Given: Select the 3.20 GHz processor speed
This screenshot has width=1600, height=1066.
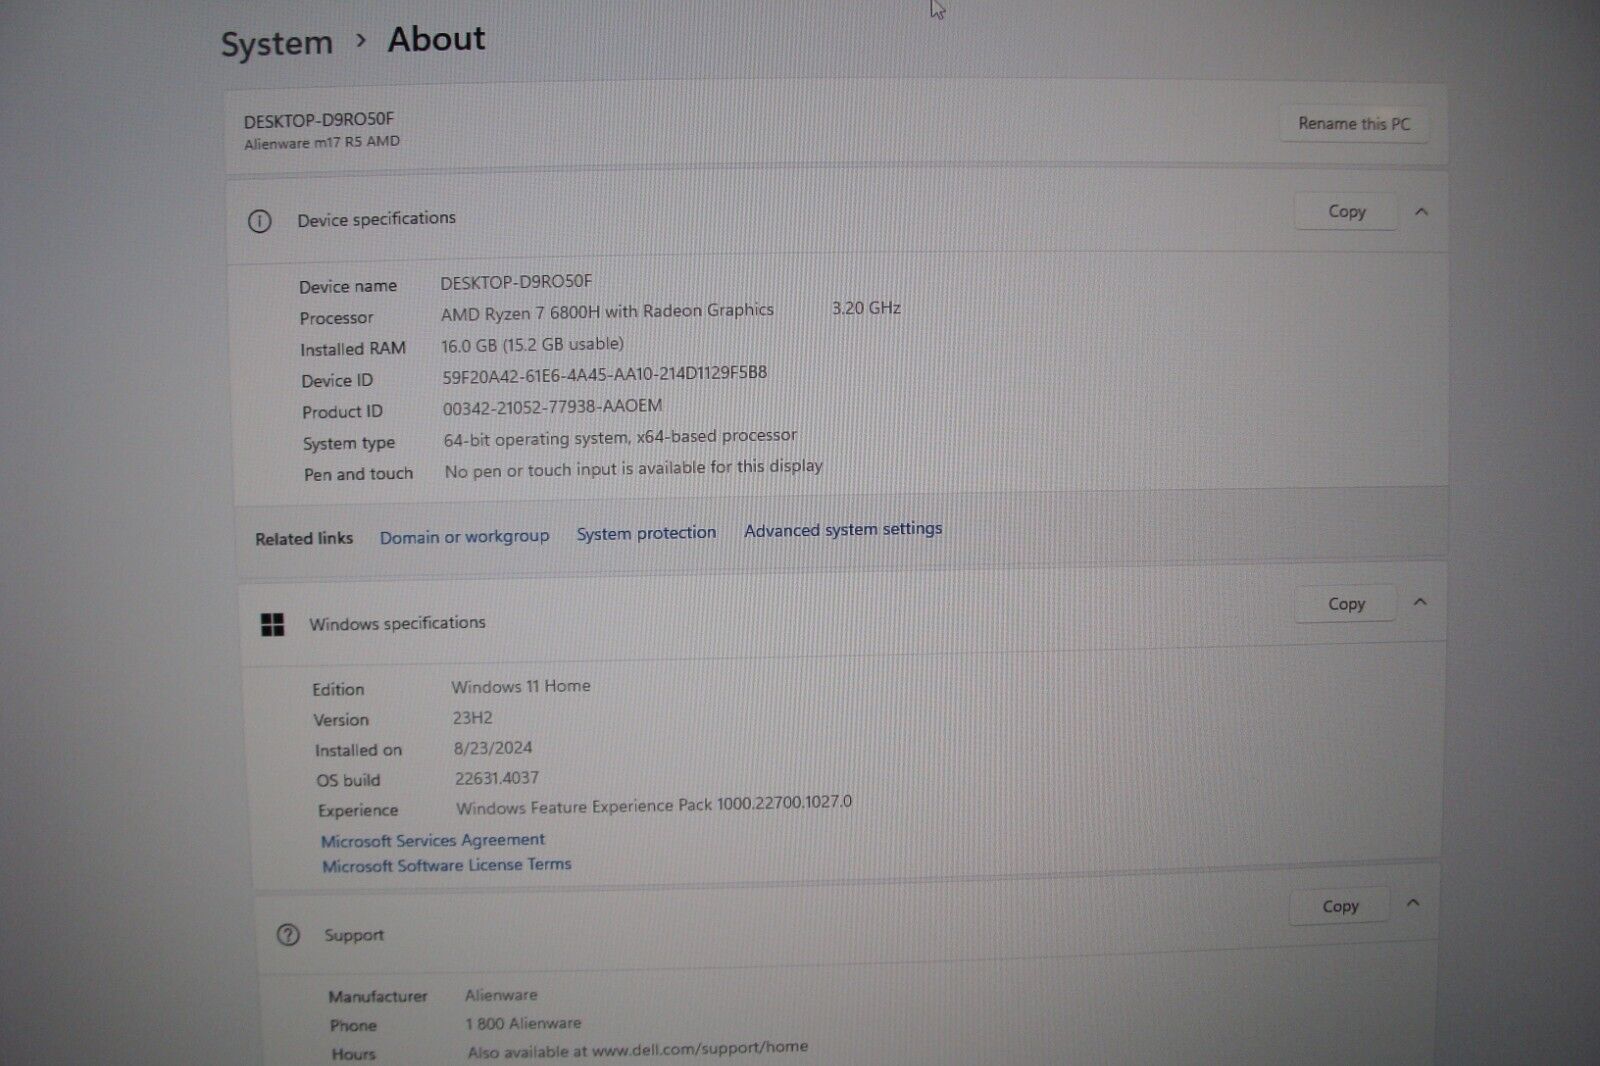Looking at the screenshot, I should [x=866, y=308].
